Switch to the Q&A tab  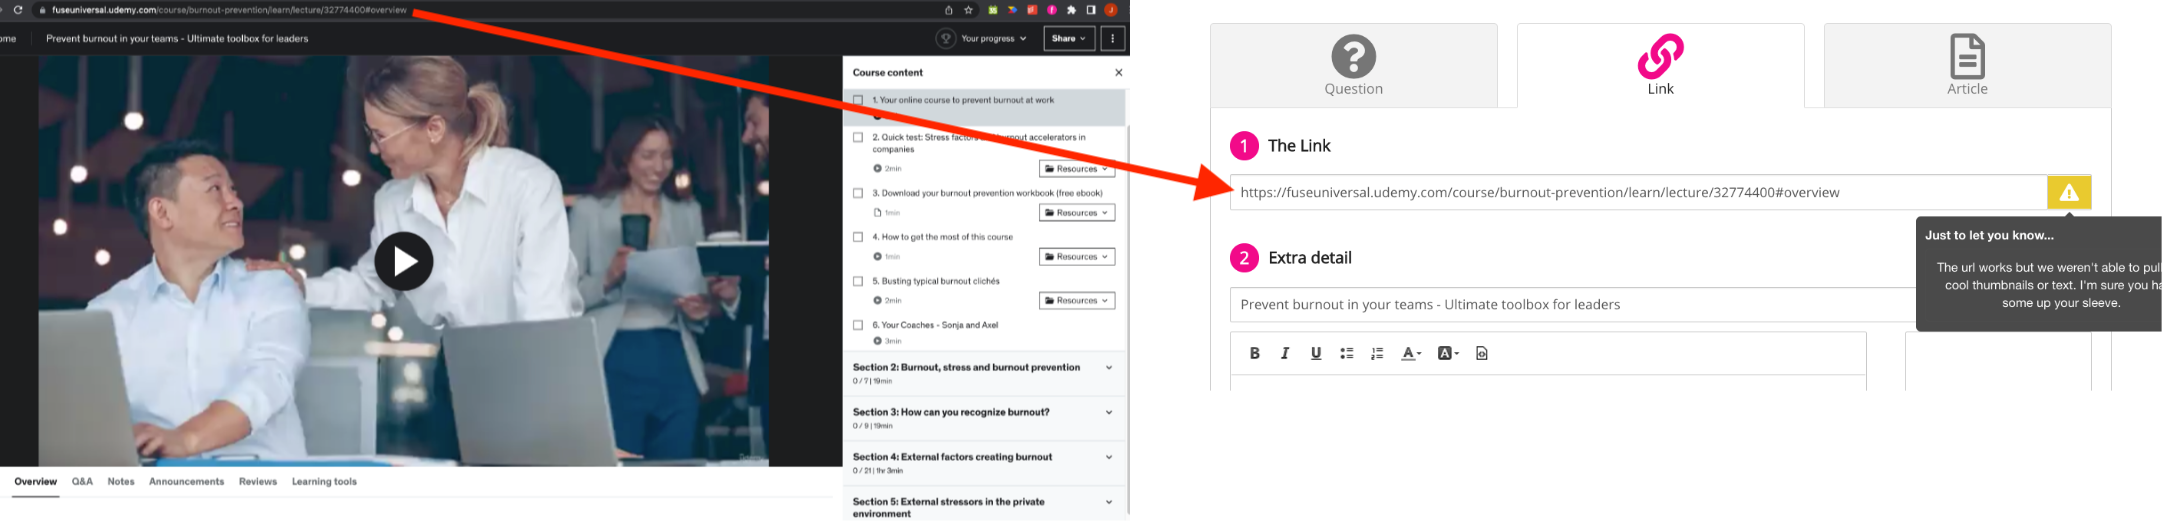82,482
